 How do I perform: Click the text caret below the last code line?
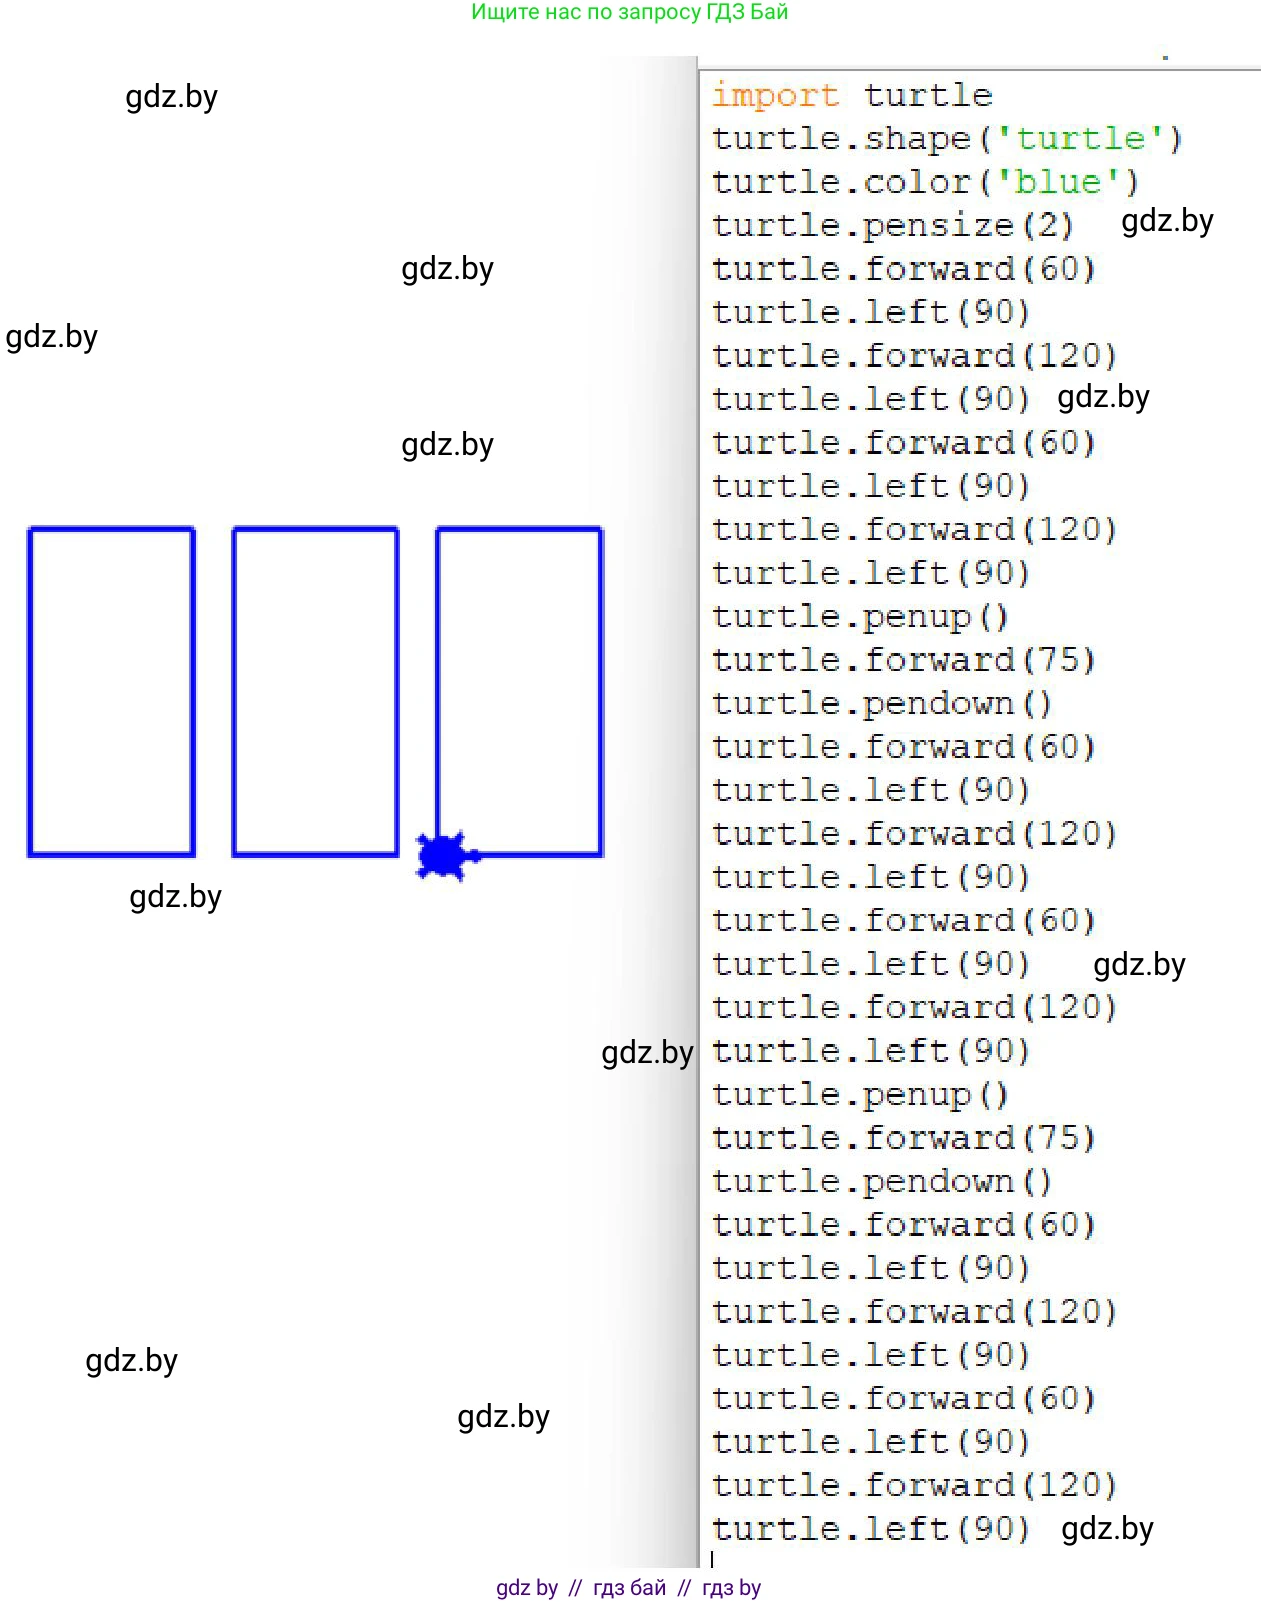(712, 1559)
